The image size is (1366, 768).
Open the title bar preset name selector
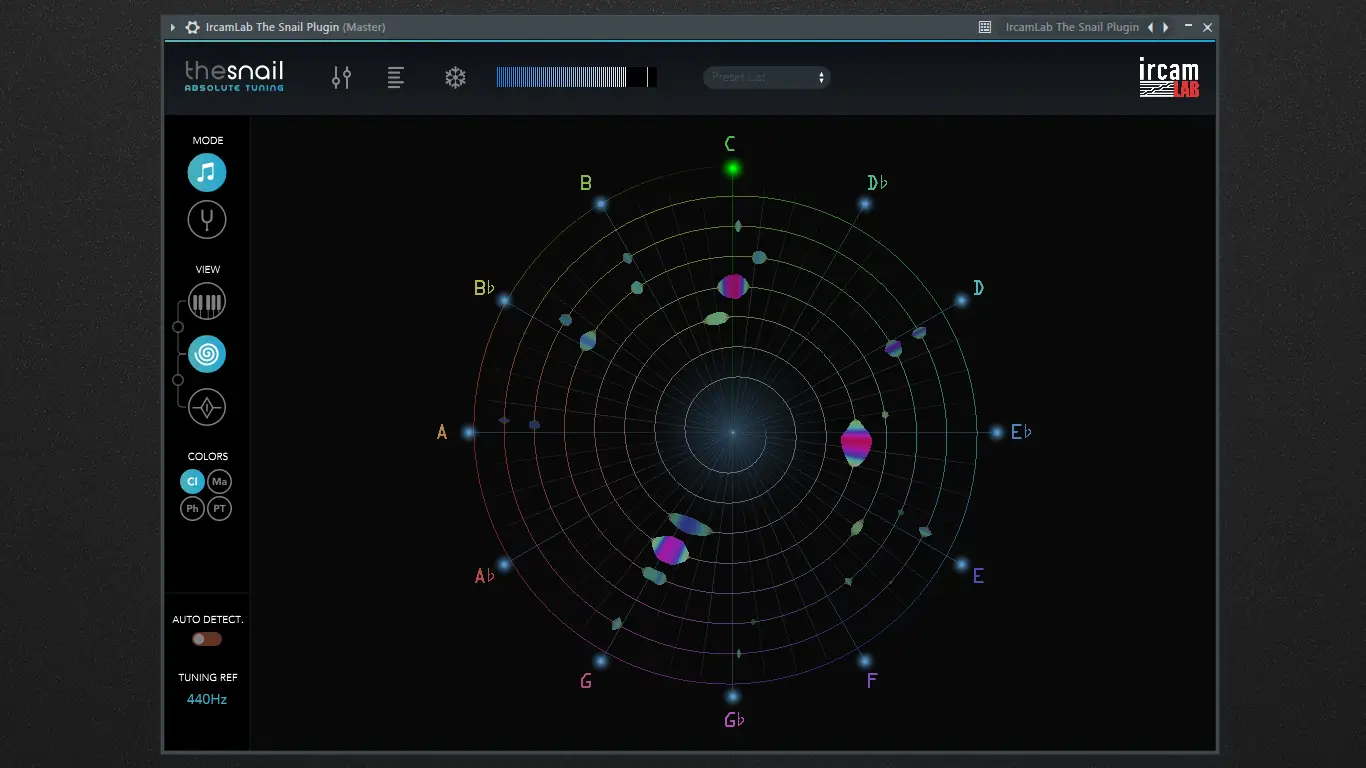1072,27
